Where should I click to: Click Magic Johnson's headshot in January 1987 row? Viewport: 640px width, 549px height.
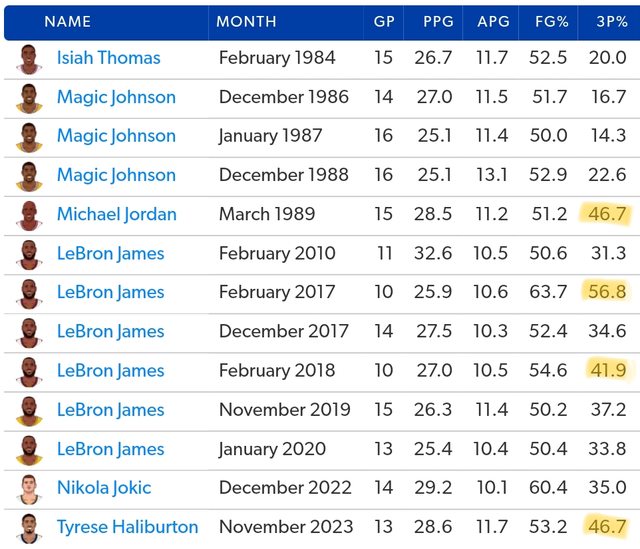pos(29,136)
